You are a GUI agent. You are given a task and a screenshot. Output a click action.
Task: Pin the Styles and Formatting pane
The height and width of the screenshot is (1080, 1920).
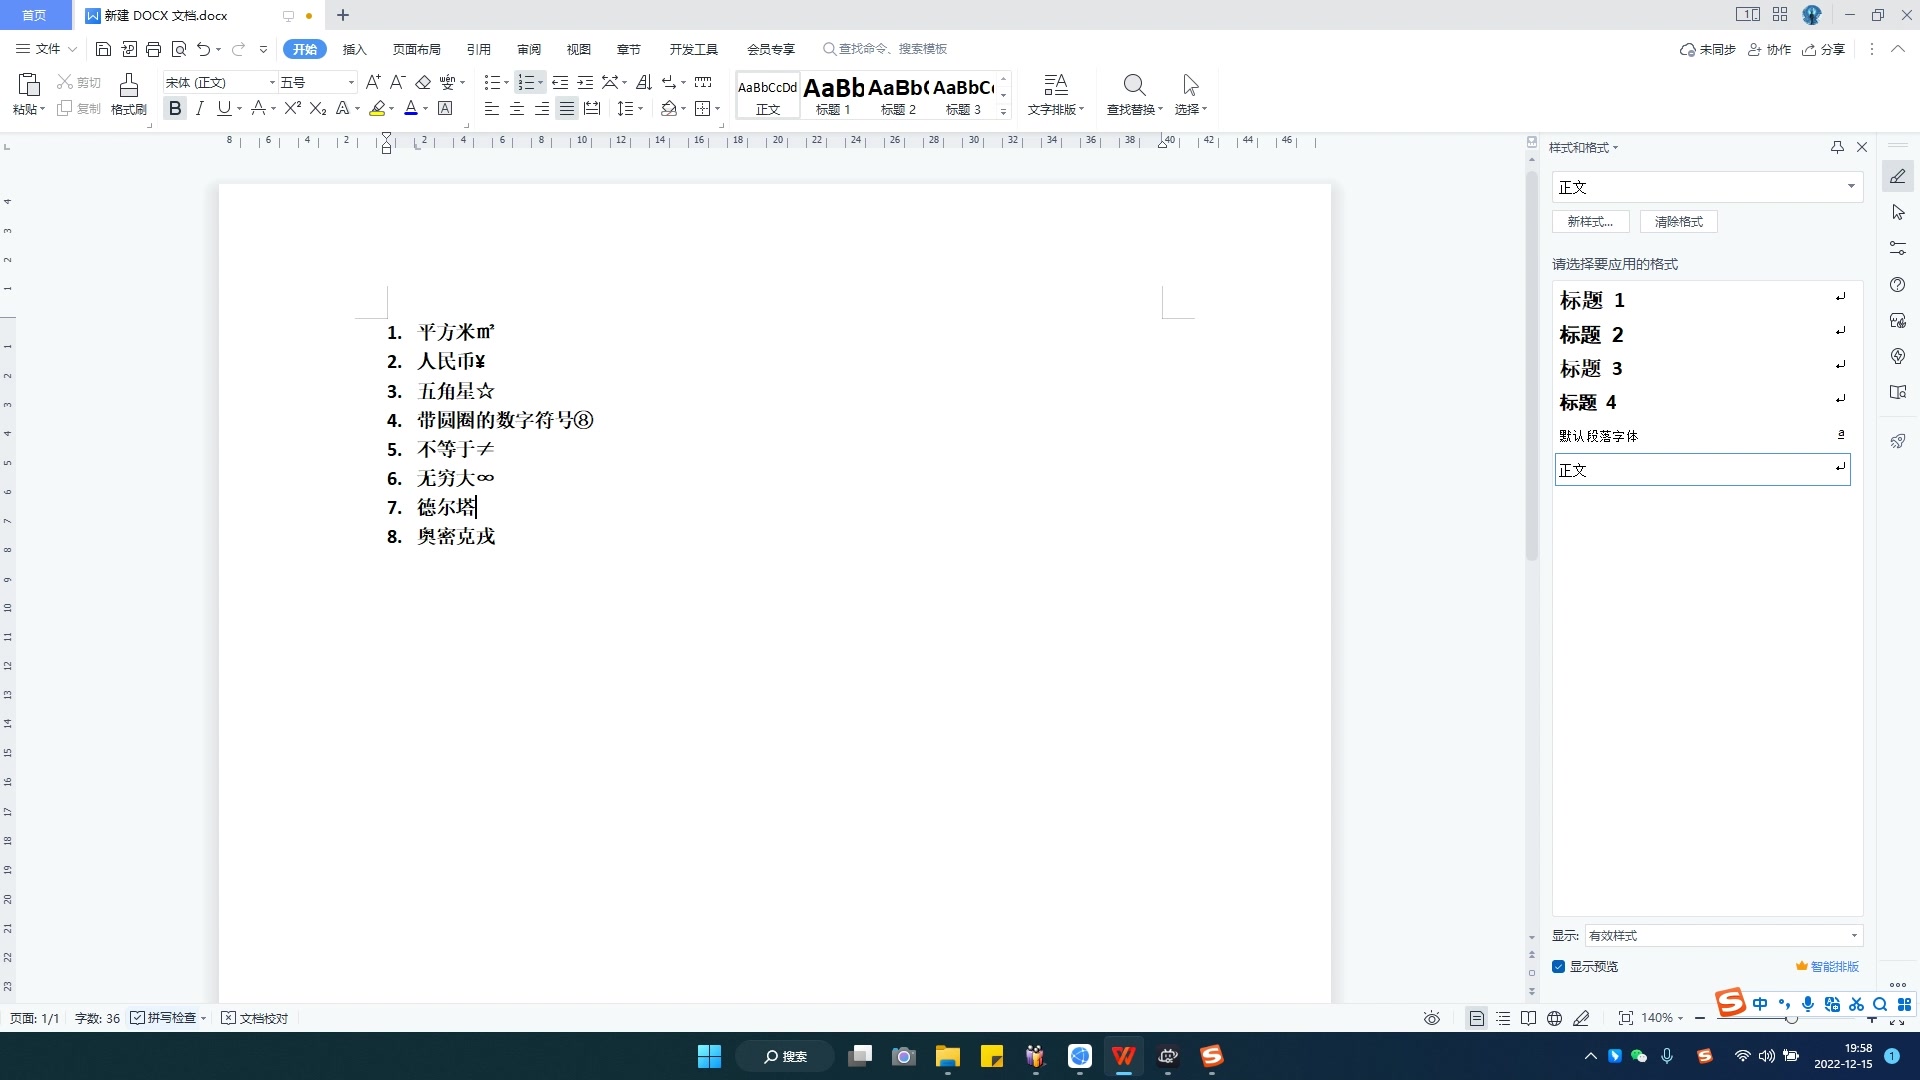pyautogui.click(x=1837, y=147)
